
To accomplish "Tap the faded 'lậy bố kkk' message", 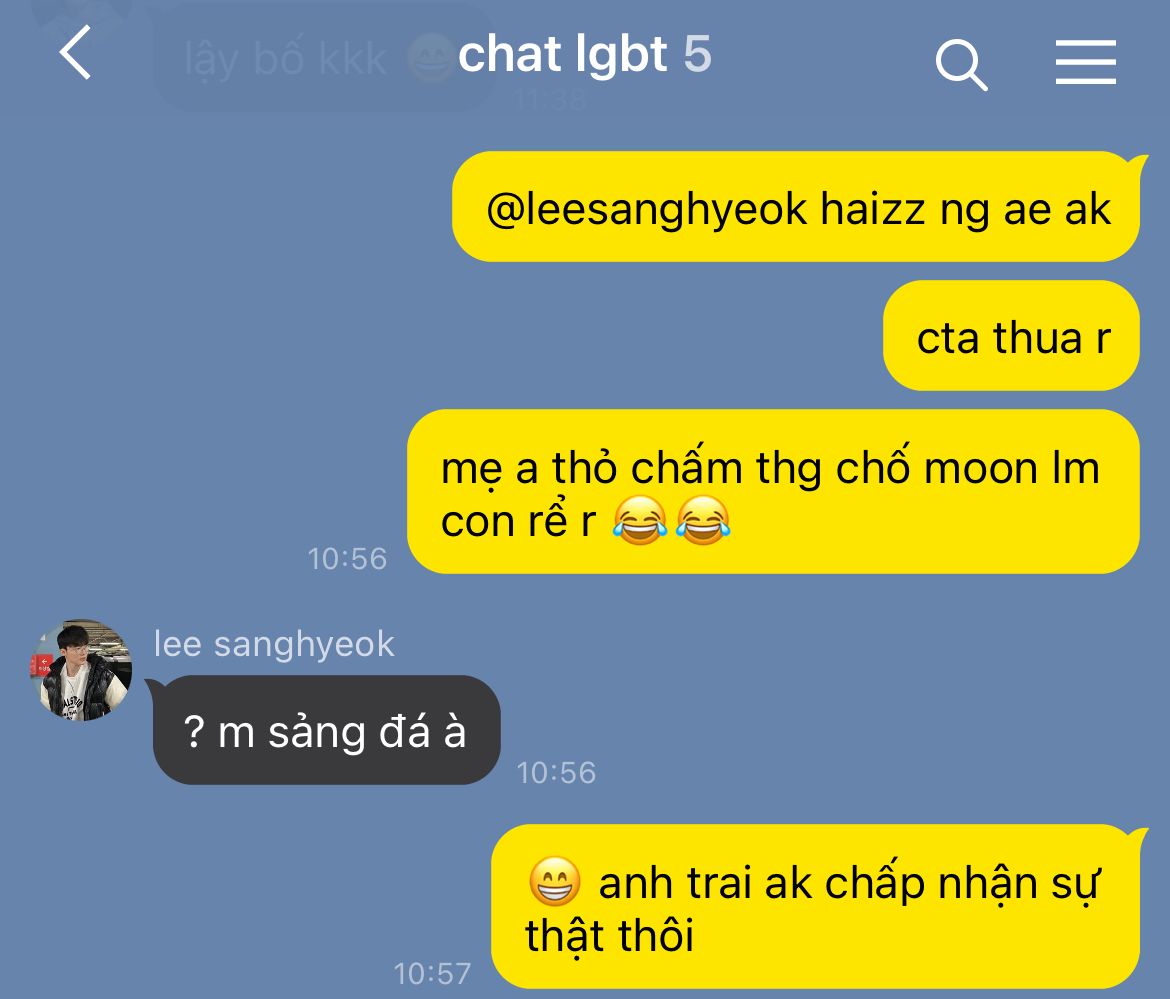I will click(x=286, y=59).
